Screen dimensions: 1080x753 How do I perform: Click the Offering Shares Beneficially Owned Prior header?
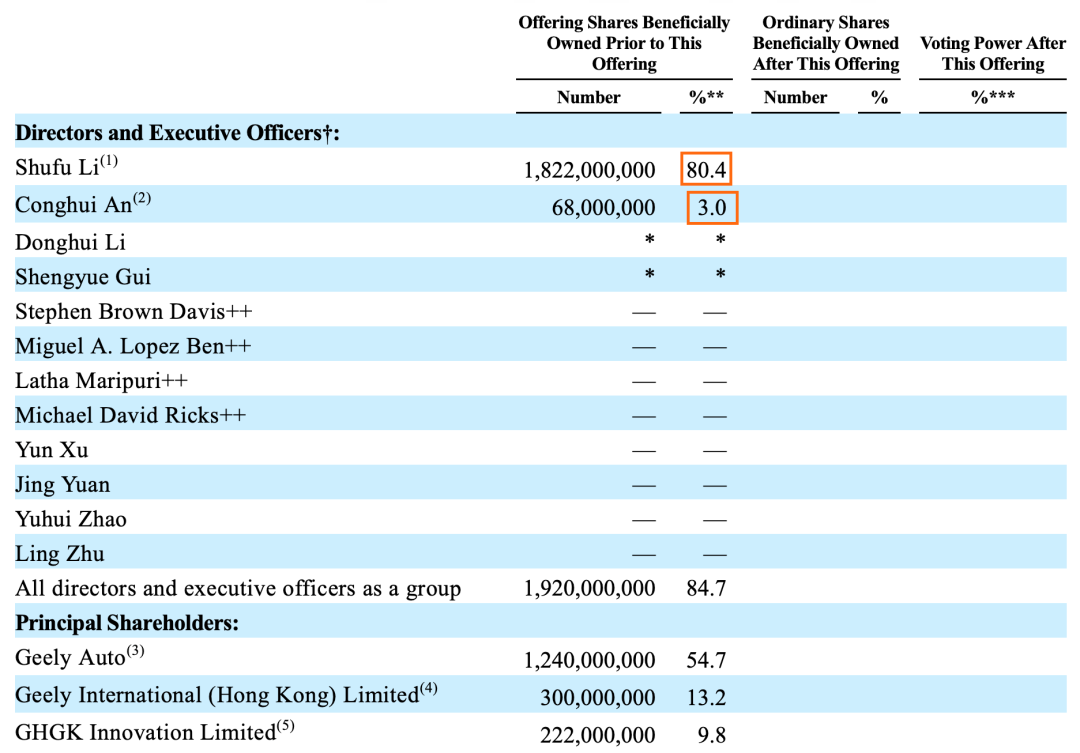(x=624, y=43)
